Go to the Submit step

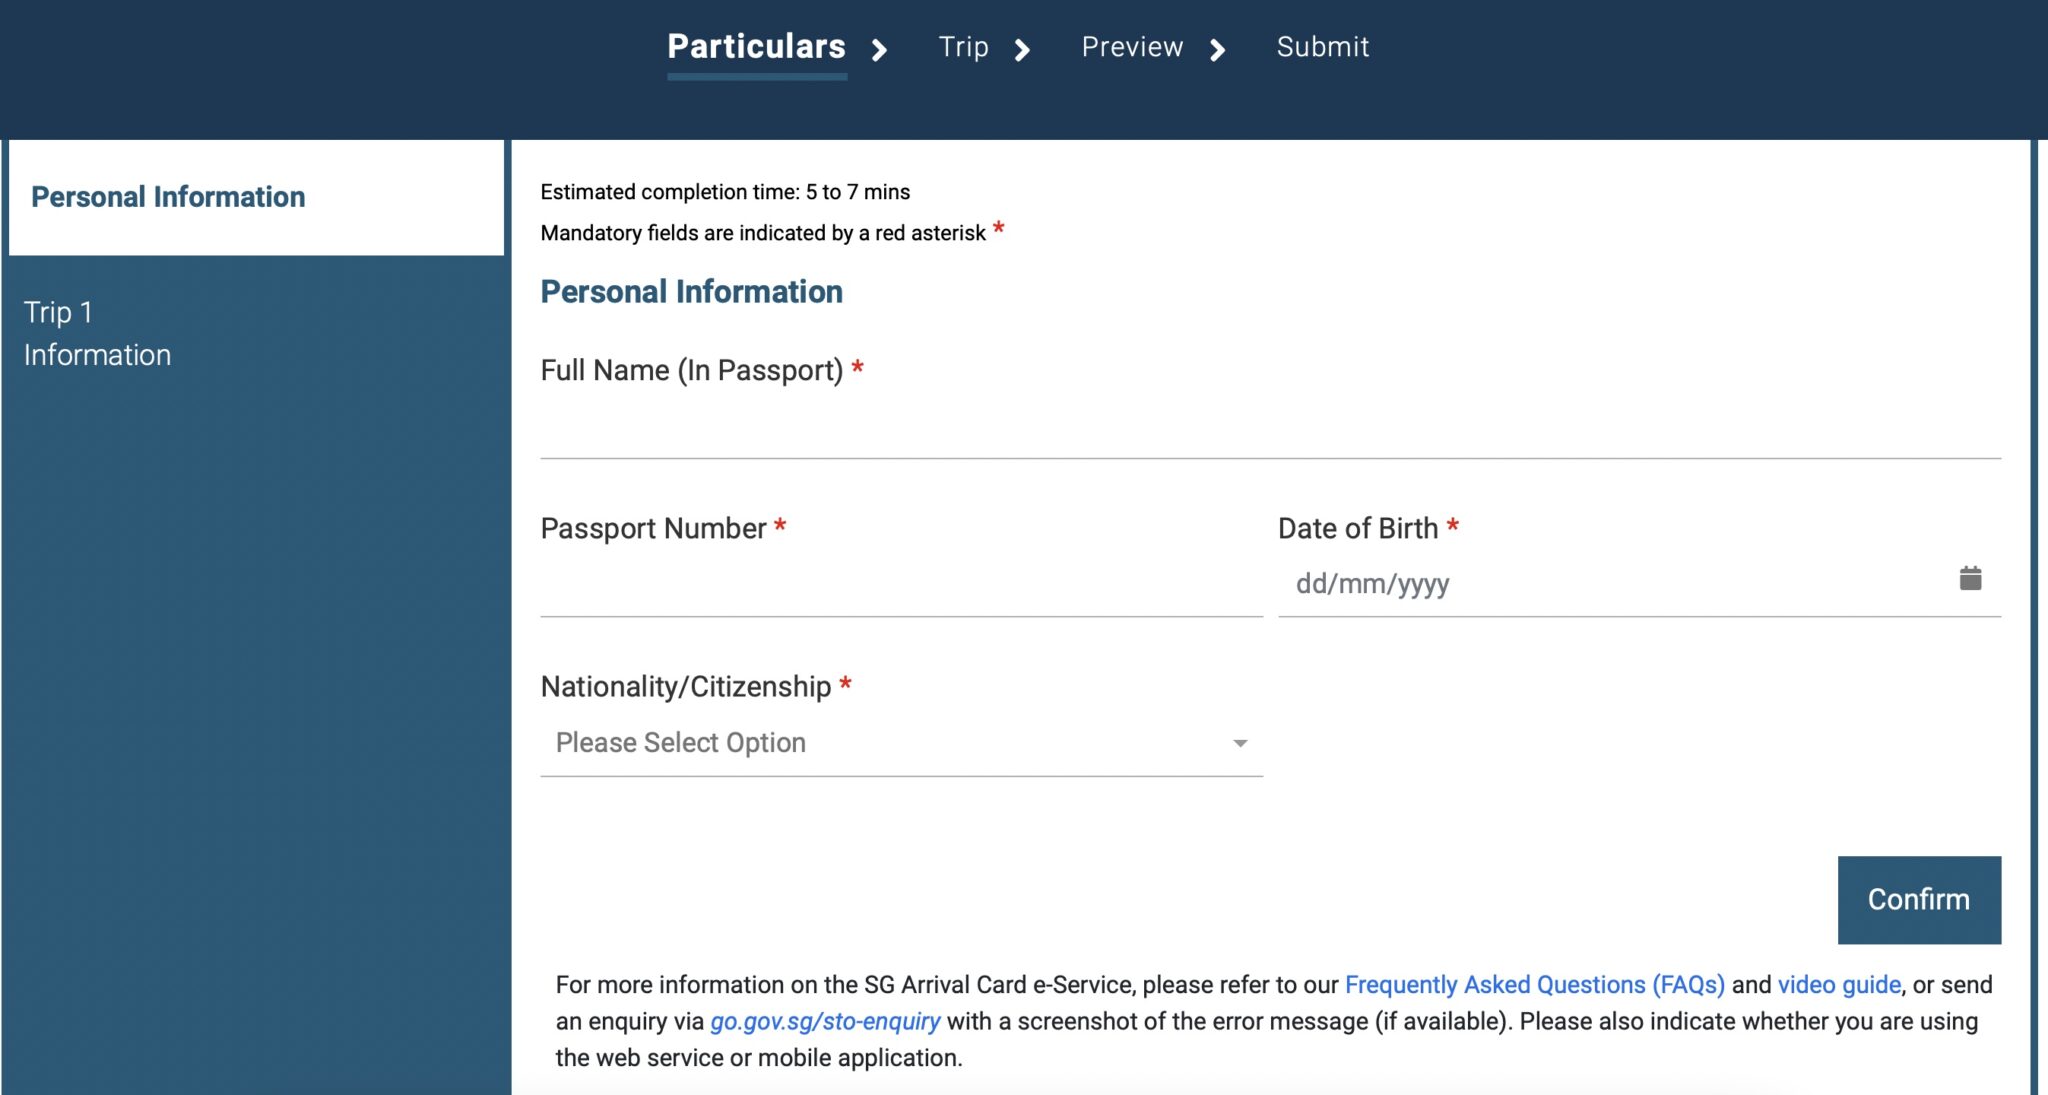(x=1322, y=47)
